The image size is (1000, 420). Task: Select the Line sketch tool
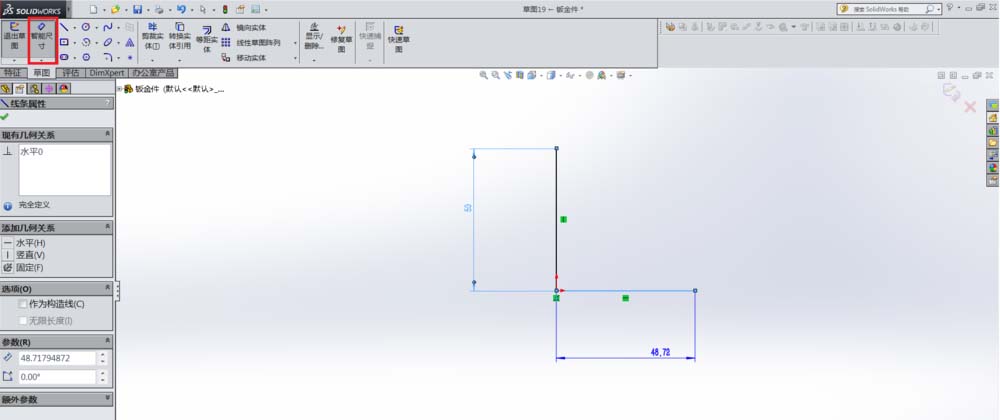[64, 27]
